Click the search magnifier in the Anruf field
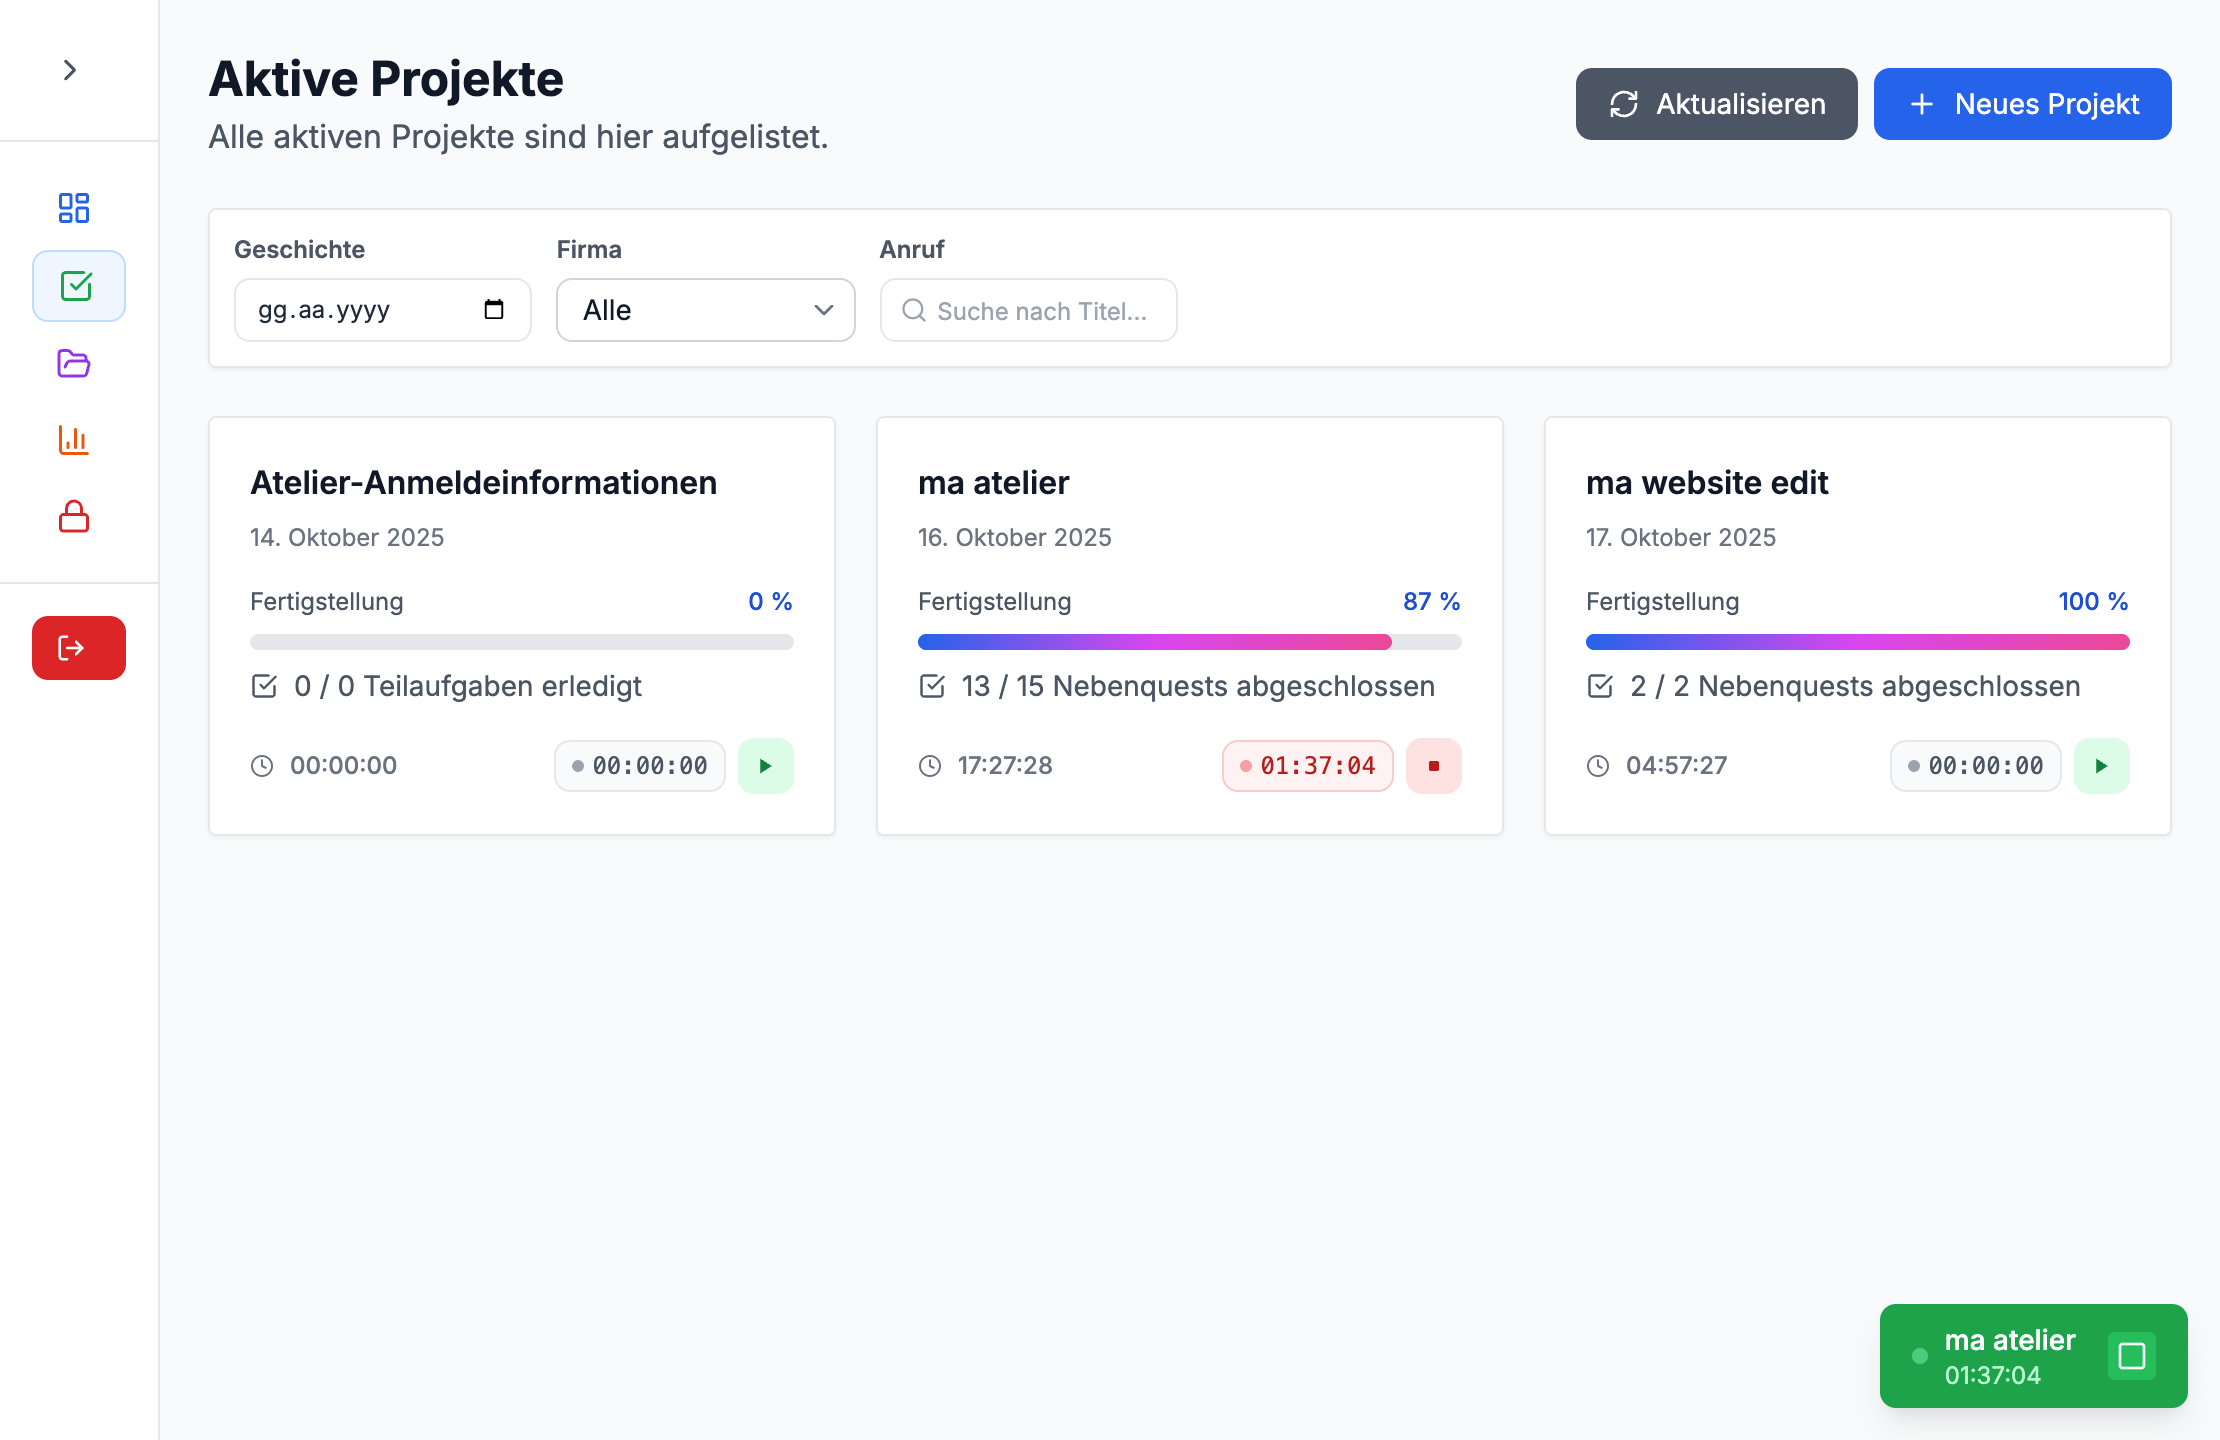 point(914,311)
